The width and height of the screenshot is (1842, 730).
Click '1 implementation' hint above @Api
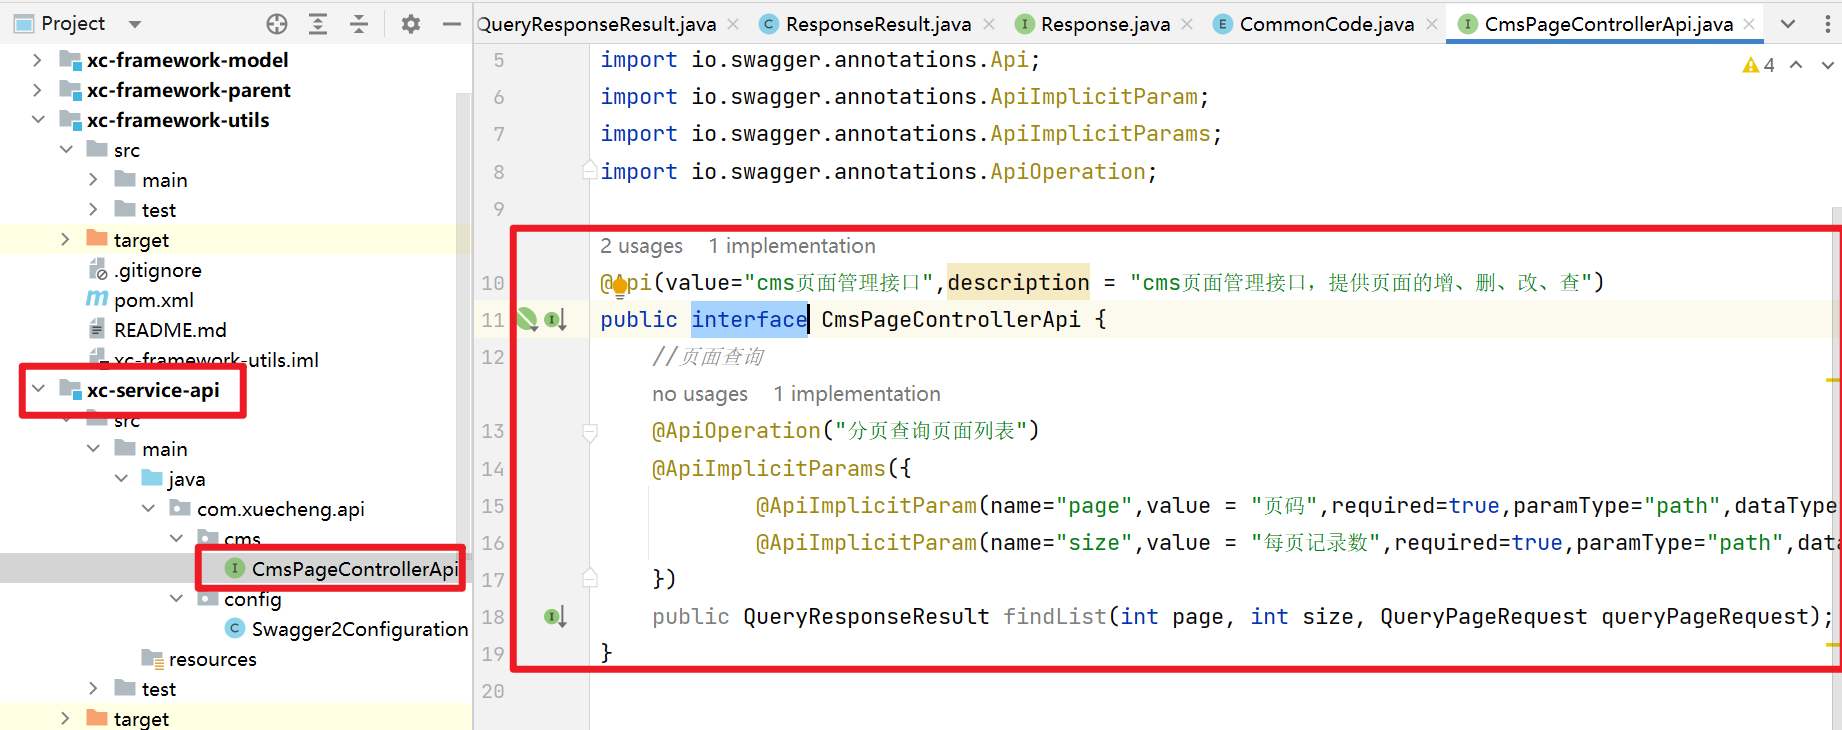(792, 246)
